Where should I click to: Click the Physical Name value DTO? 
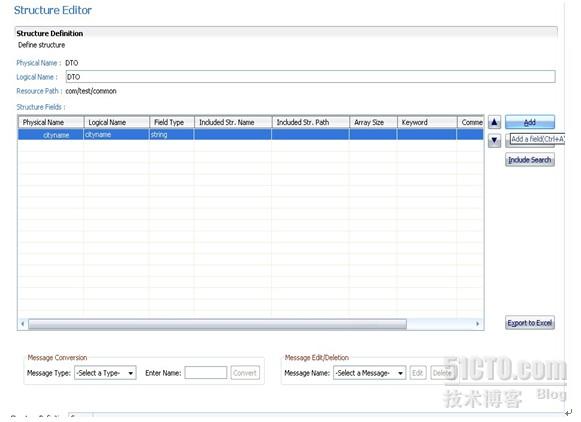72,63
